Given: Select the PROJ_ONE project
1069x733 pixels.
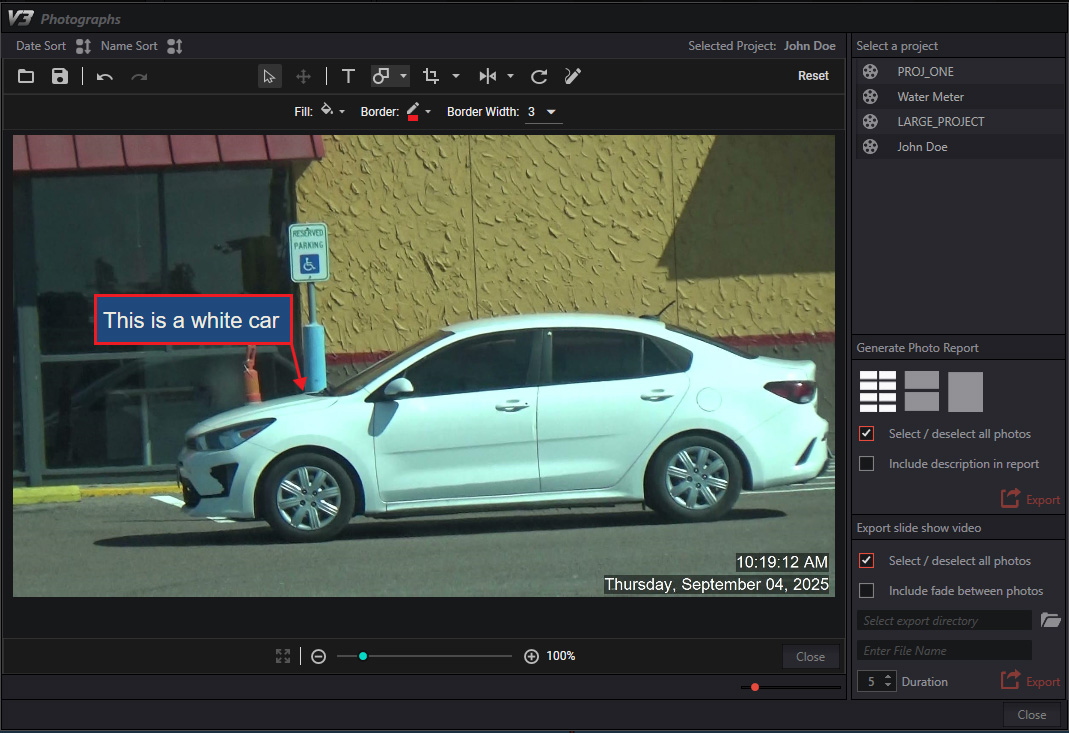Looking at the screenshot, I should 959,72.
